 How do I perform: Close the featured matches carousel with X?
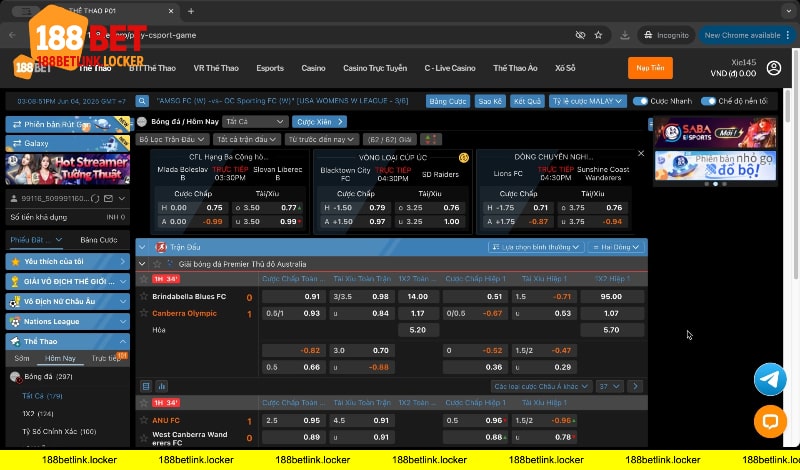pyautogui.click(x=639, y=154)
